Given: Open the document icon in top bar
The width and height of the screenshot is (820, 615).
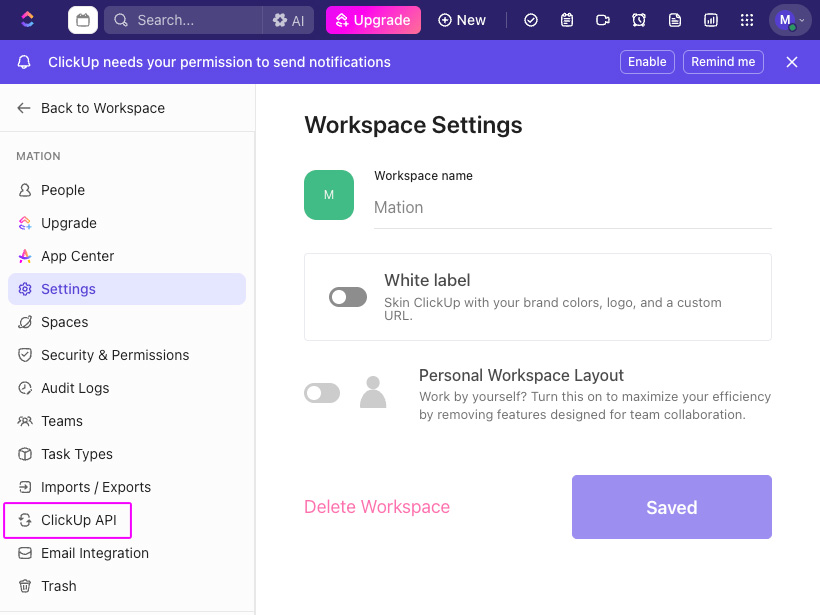Looking at the screenshot, I should [x=675, y=20].
